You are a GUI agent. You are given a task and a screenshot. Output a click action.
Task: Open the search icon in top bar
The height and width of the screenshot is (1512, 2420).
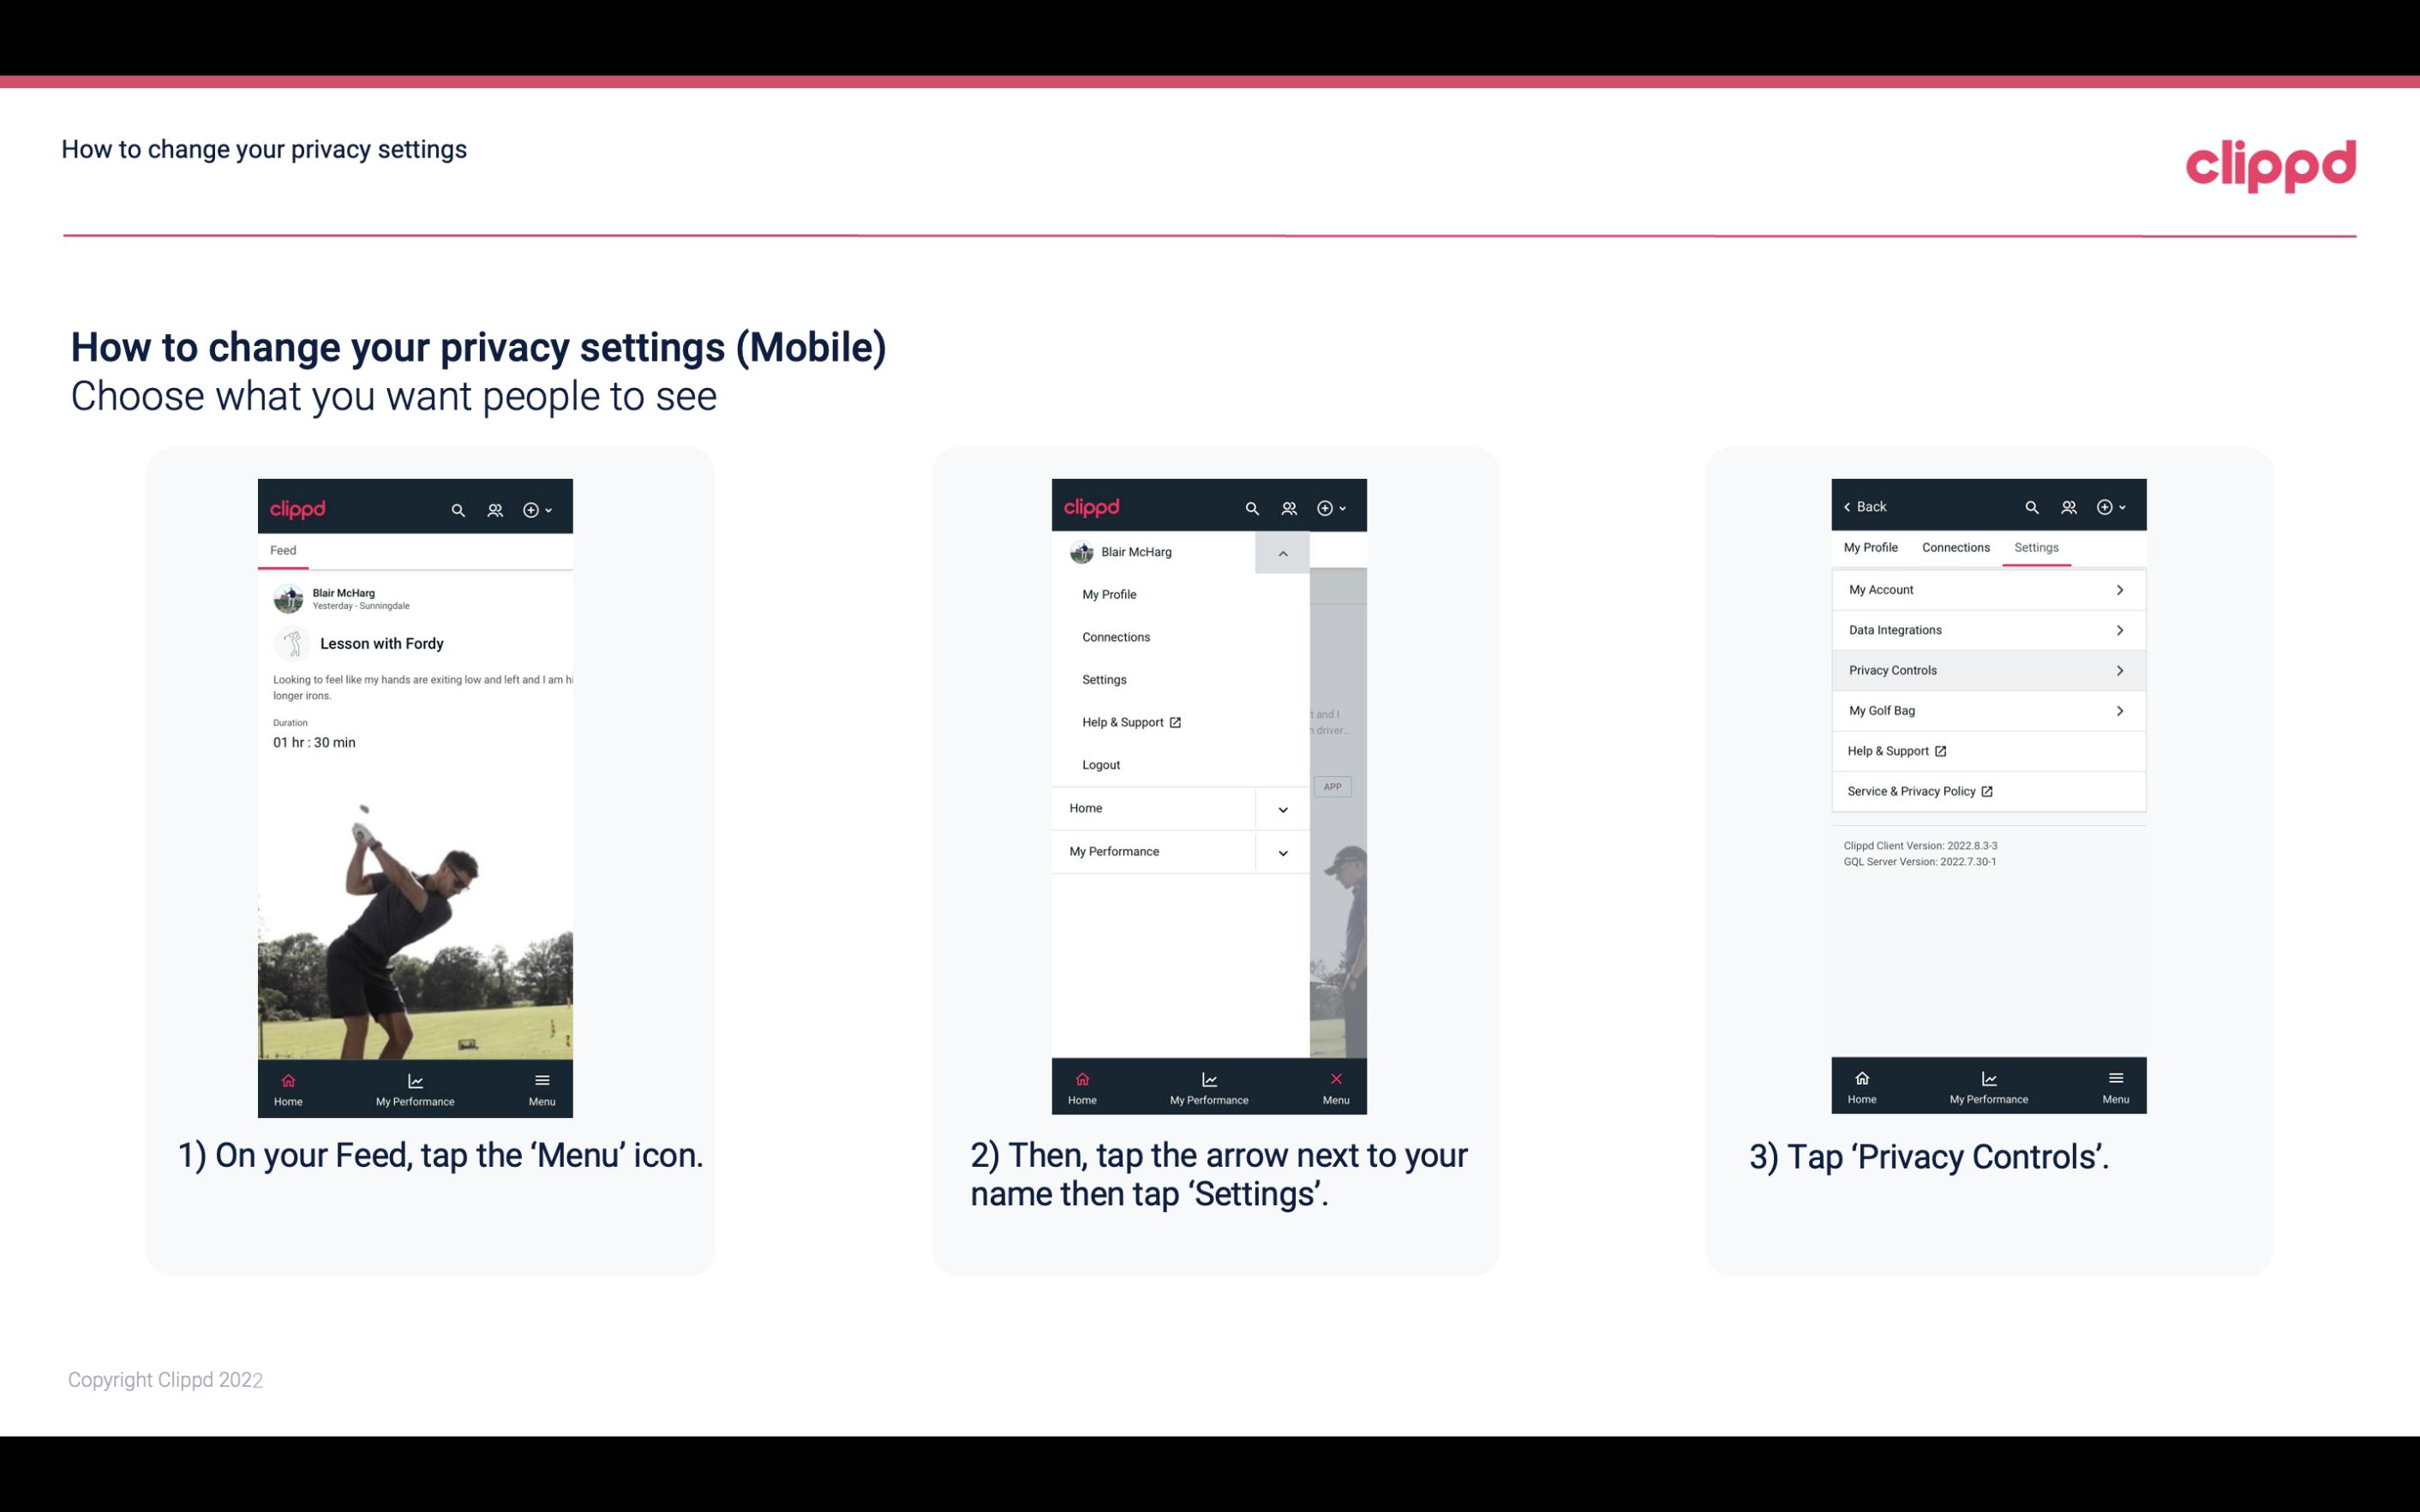[458, 509]
